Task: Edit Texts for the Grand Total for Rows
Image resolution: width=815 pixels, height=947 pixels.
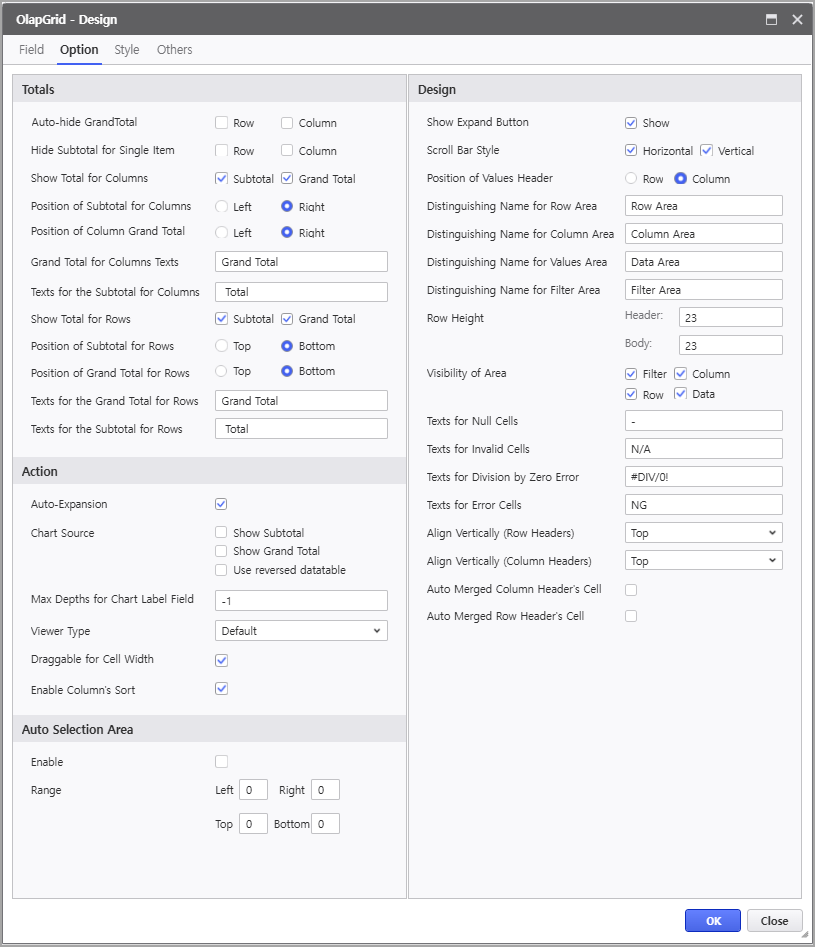Action: pos(301,400)
